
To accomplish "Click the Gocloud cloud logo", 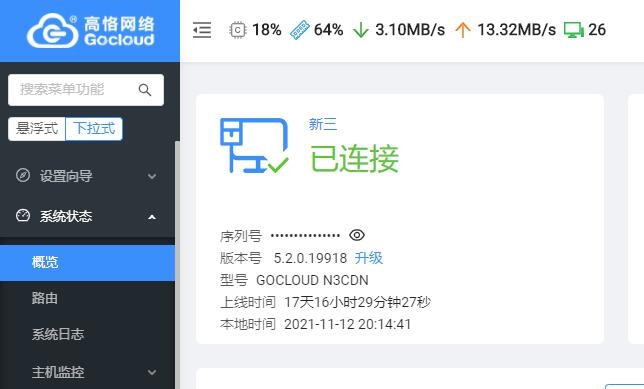I will pyautogui.click(x=52, y=31).
